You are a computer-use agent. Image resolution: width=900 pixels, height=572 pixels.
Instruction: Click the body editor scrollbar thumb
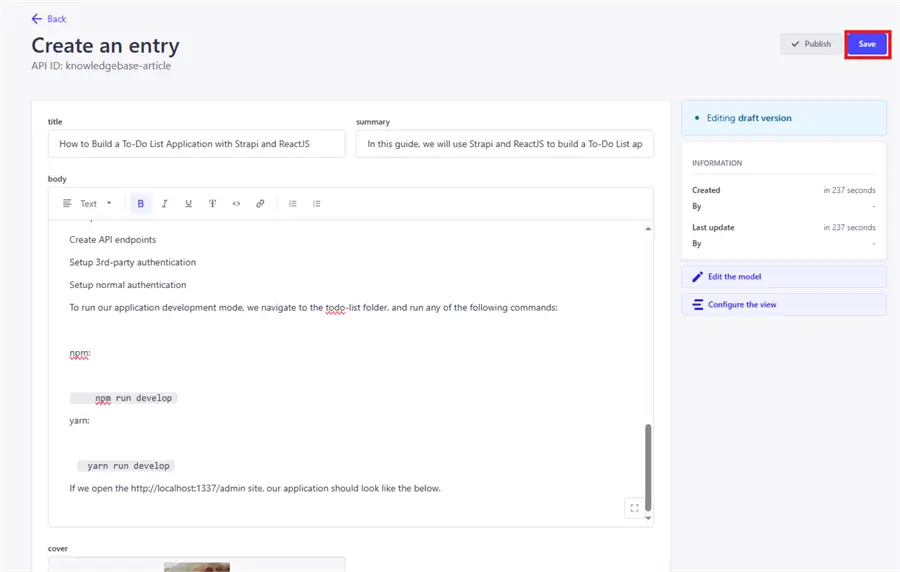point(648,467)
